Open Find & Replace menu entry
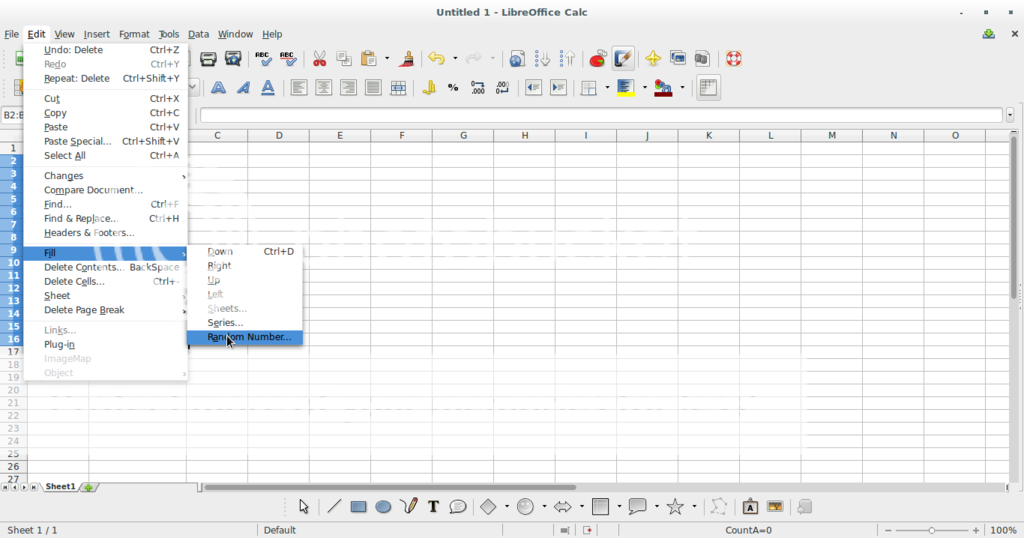 tap(105, 219)
